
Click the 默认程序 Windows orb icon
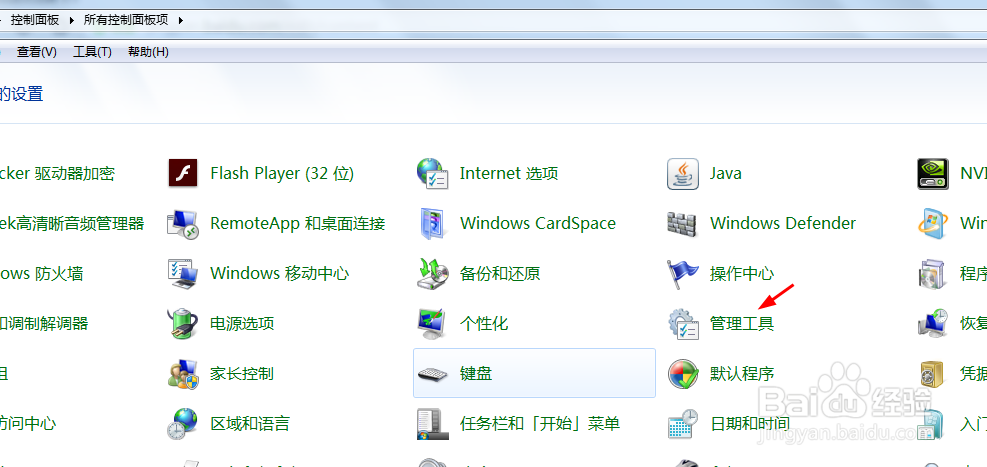[682, 374]
